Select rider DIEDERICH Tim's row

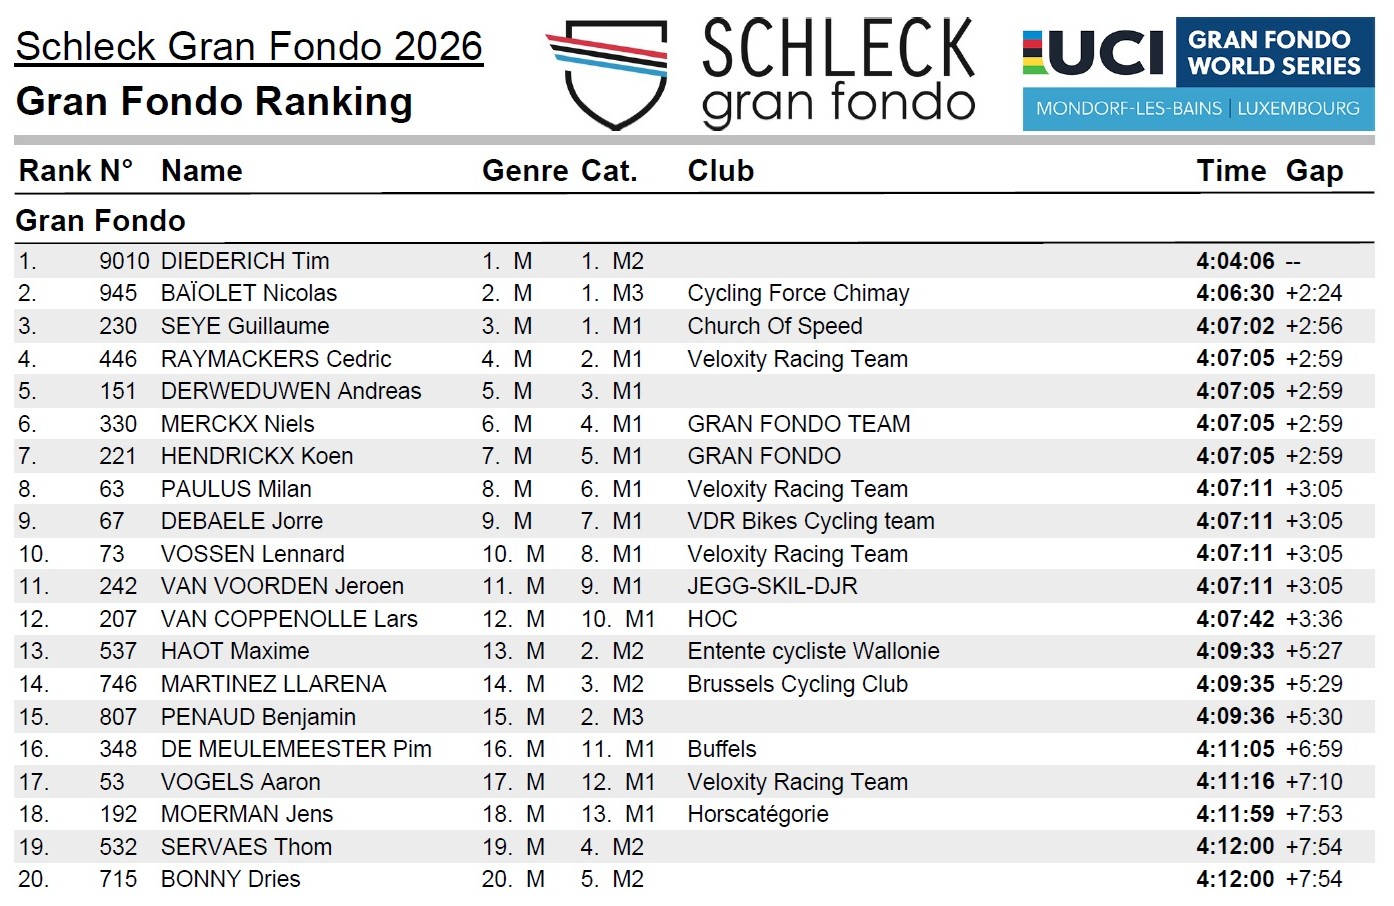coord(694,261)
